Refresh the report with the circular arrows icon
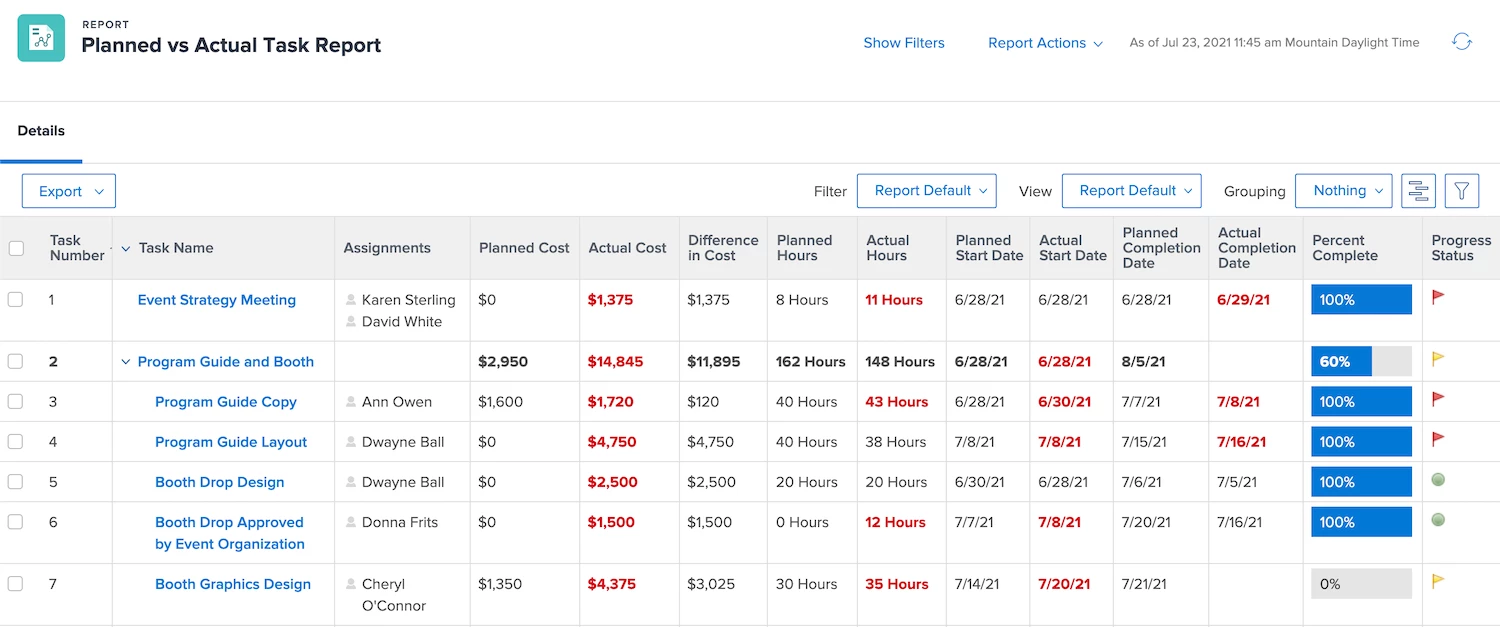Screen dimensions: 1500x627 pos(1462,42)
